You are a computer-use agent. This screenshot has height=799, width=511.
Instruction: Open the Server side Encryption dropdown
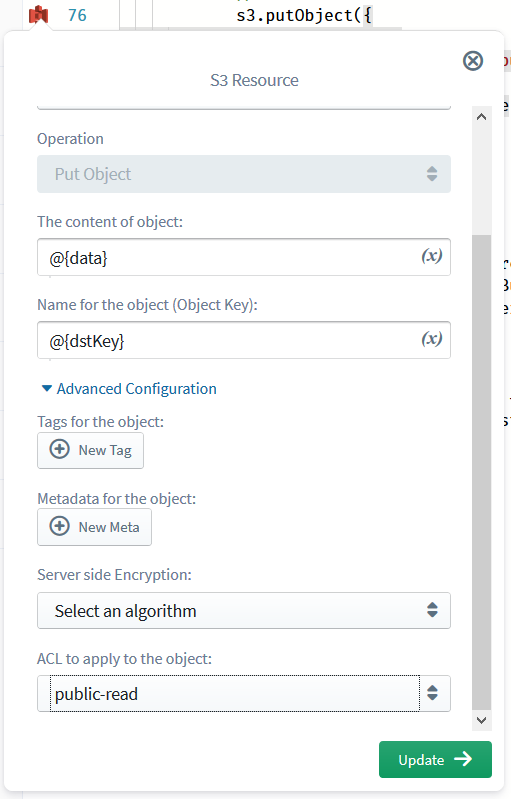pyautogui.click(x=244, y=610)
